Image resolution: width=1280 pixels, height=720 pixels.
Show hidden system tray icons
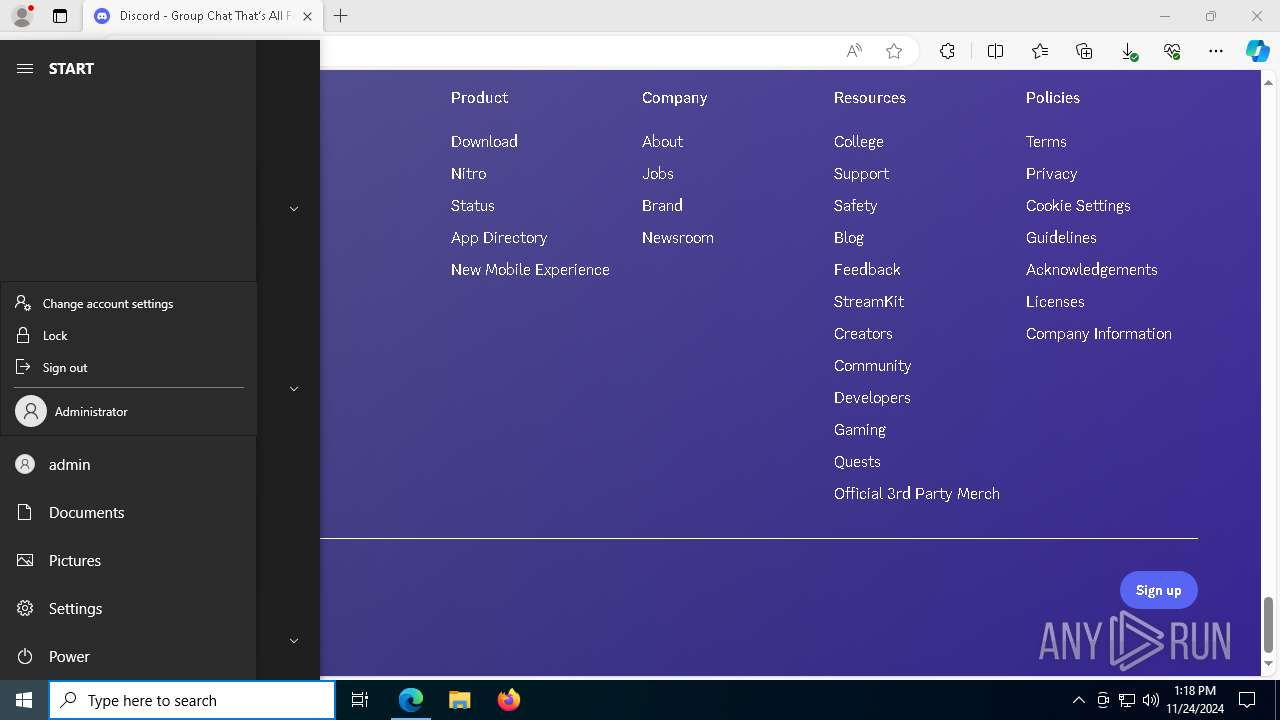(1078, 700)
